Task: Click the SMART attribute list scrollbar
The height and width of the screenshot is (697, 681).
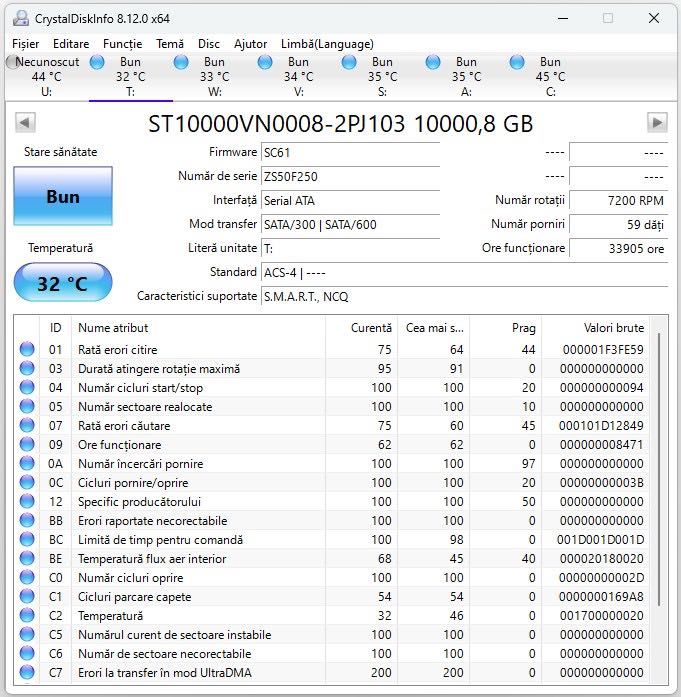Action: 658,469
